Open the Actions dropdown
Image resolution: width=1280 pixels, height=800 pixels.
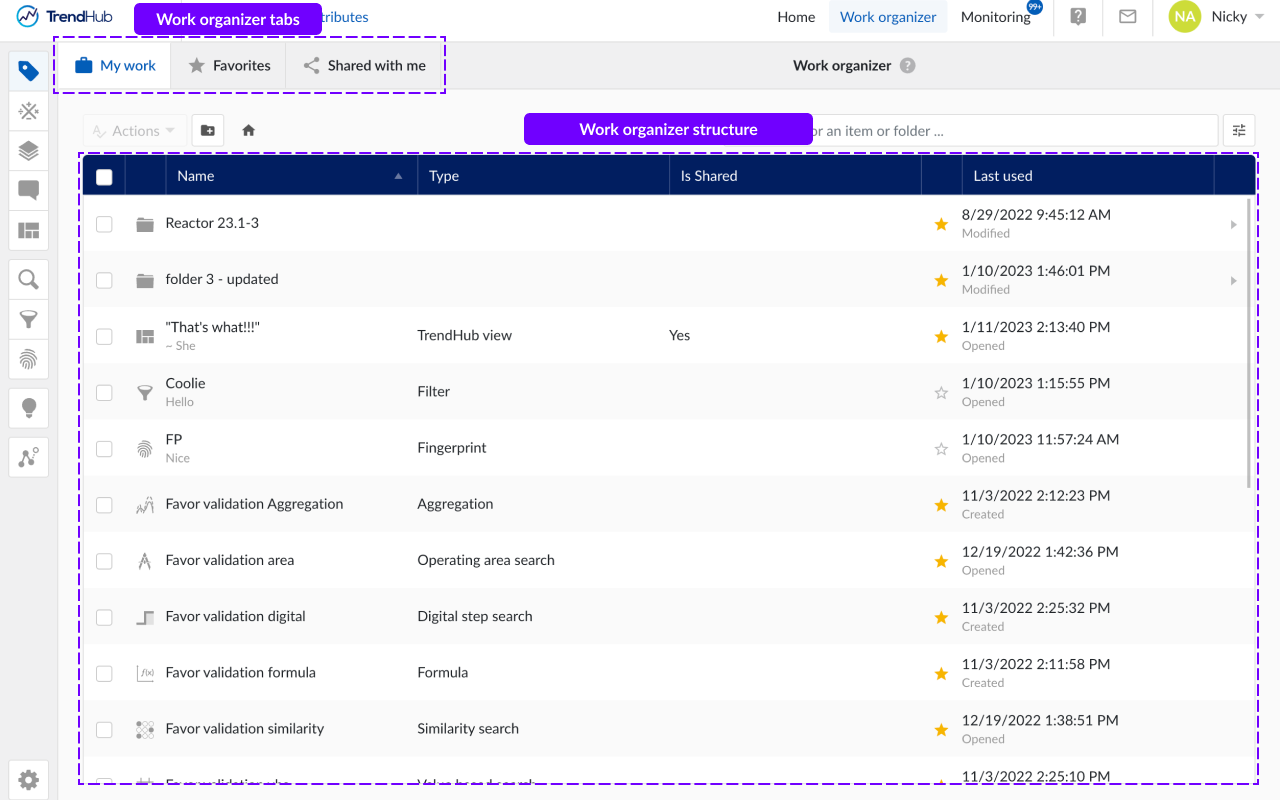(x=134, y=130)
